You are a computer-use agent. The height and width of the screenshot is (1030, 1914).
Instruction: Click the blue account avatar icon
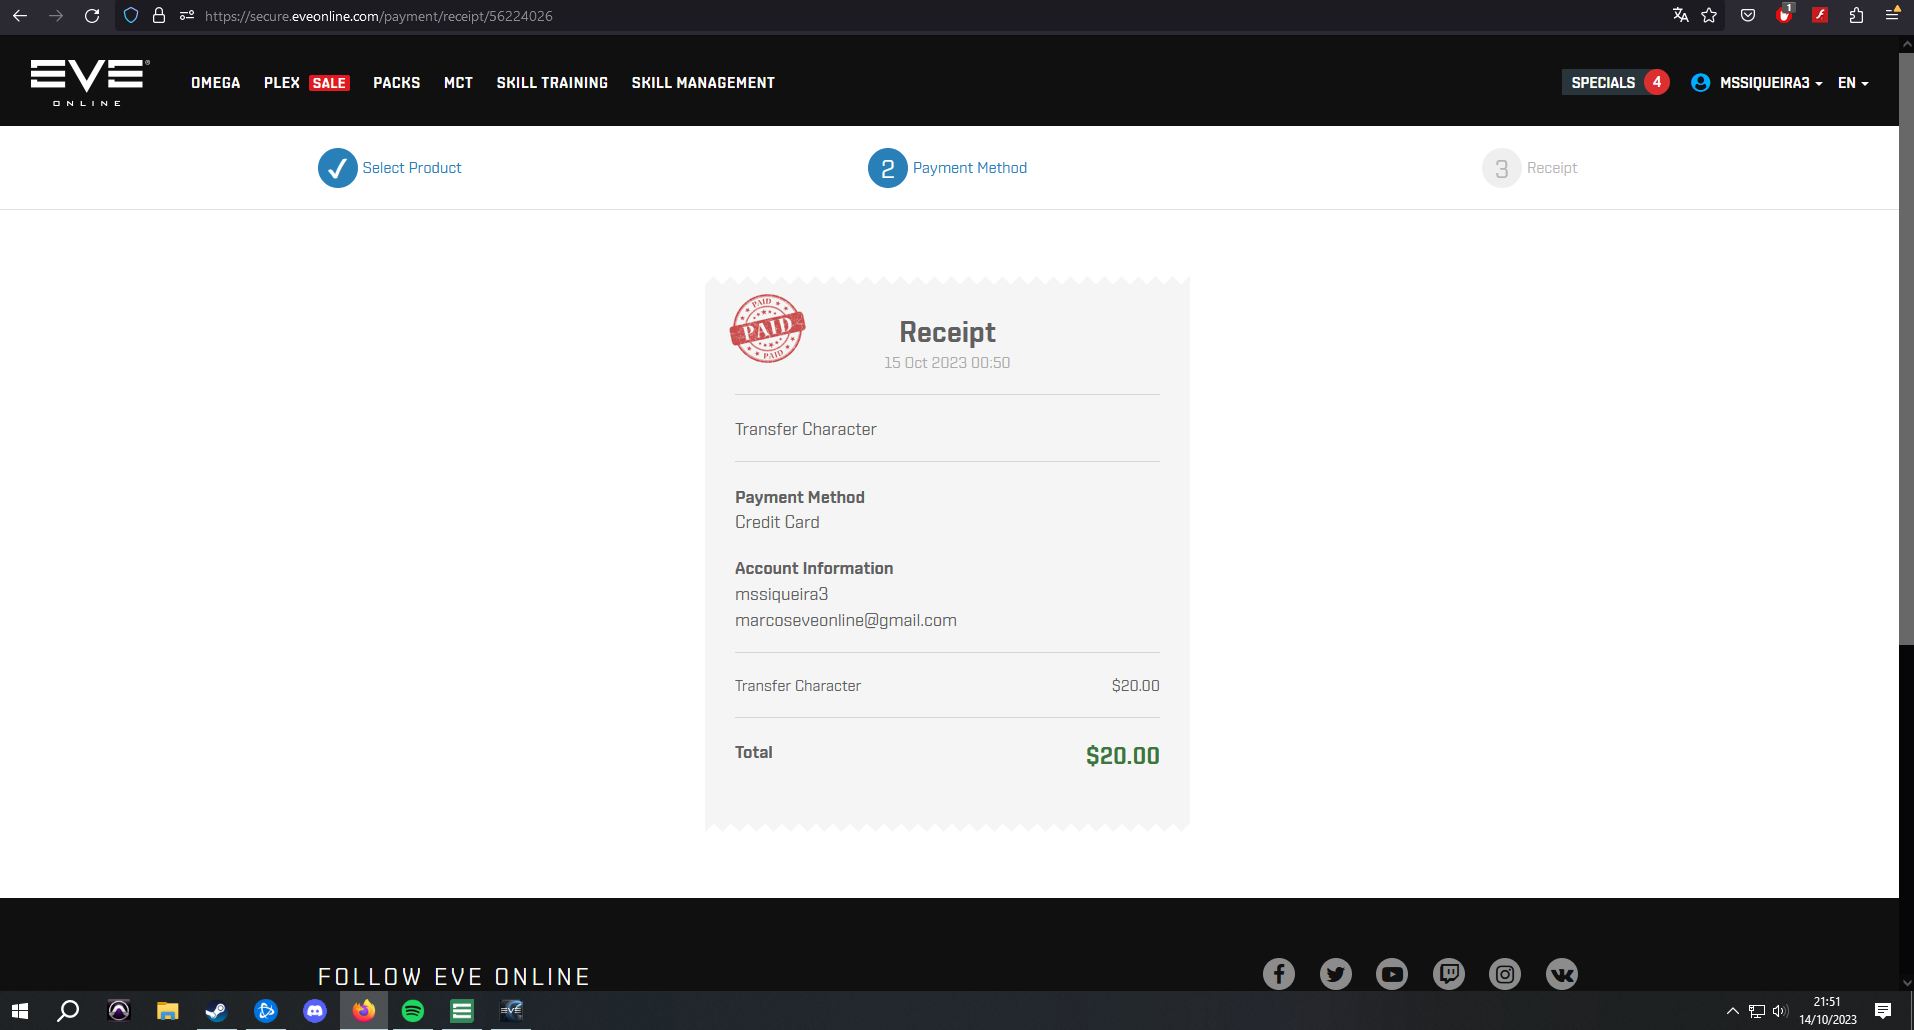click(1700, 83)
